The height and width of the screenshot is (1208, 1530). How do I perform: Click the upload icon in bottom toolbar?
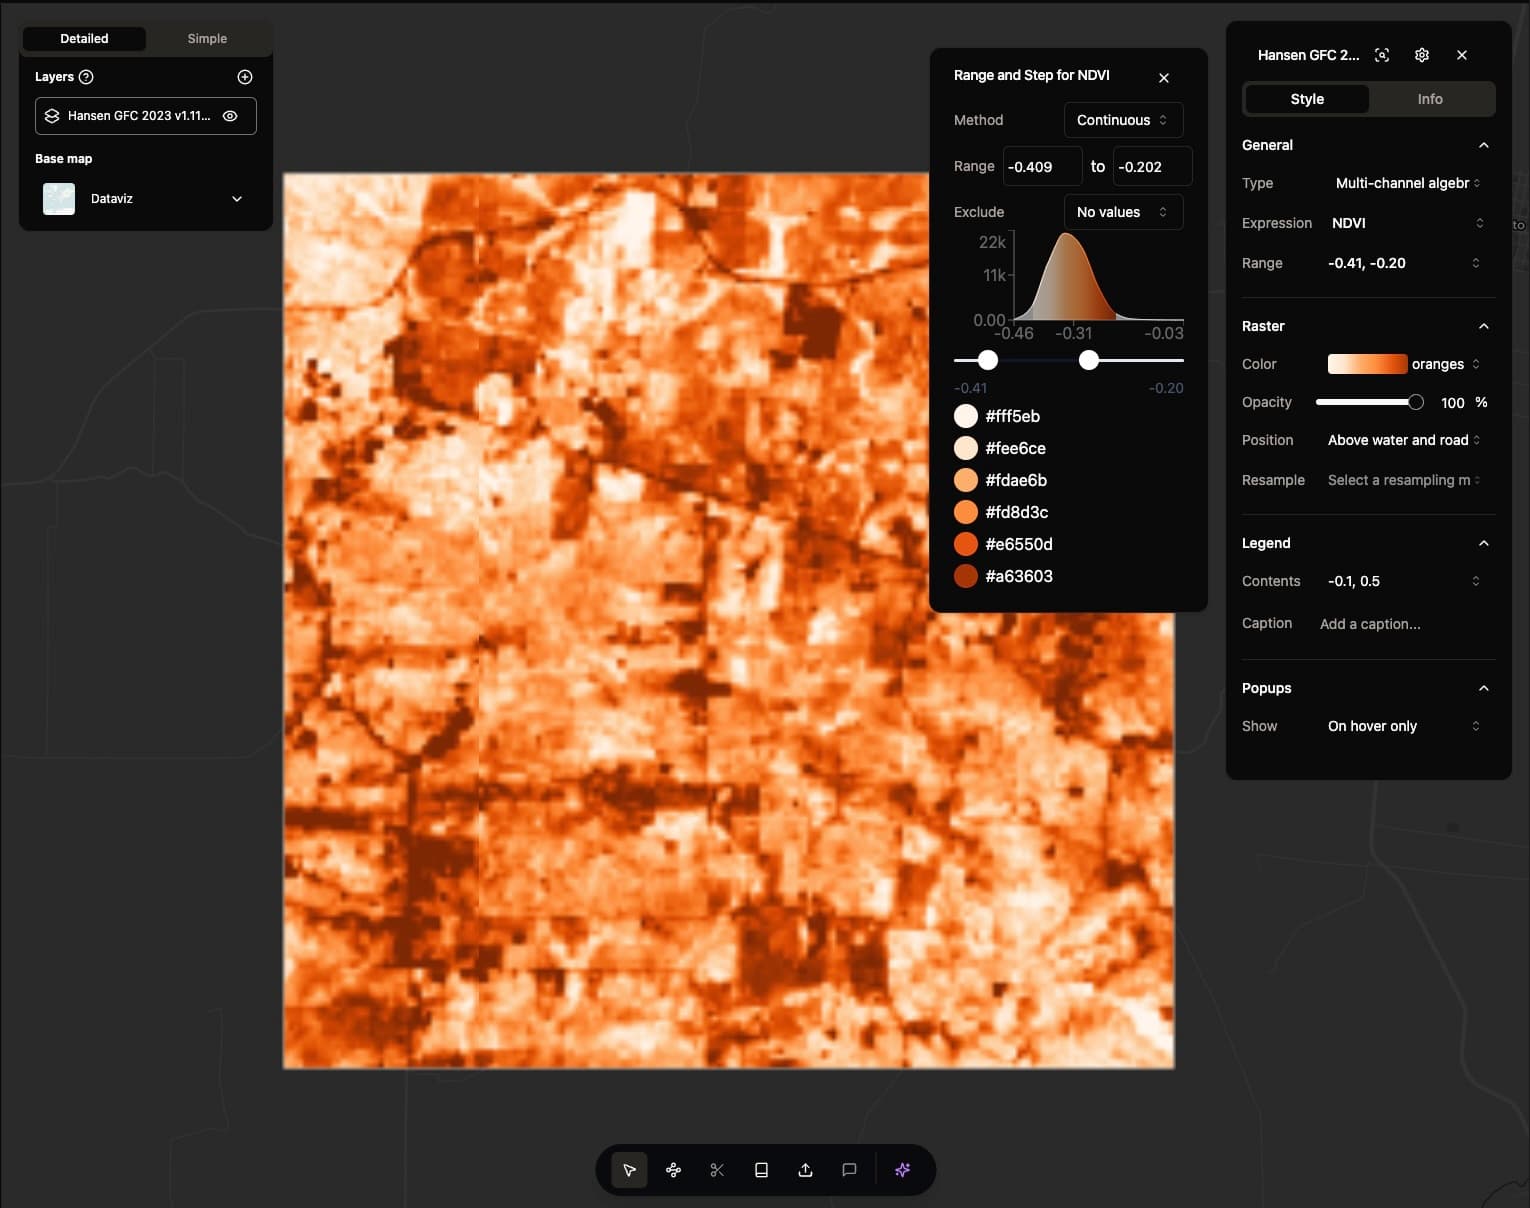click(x=805, y=1170)
